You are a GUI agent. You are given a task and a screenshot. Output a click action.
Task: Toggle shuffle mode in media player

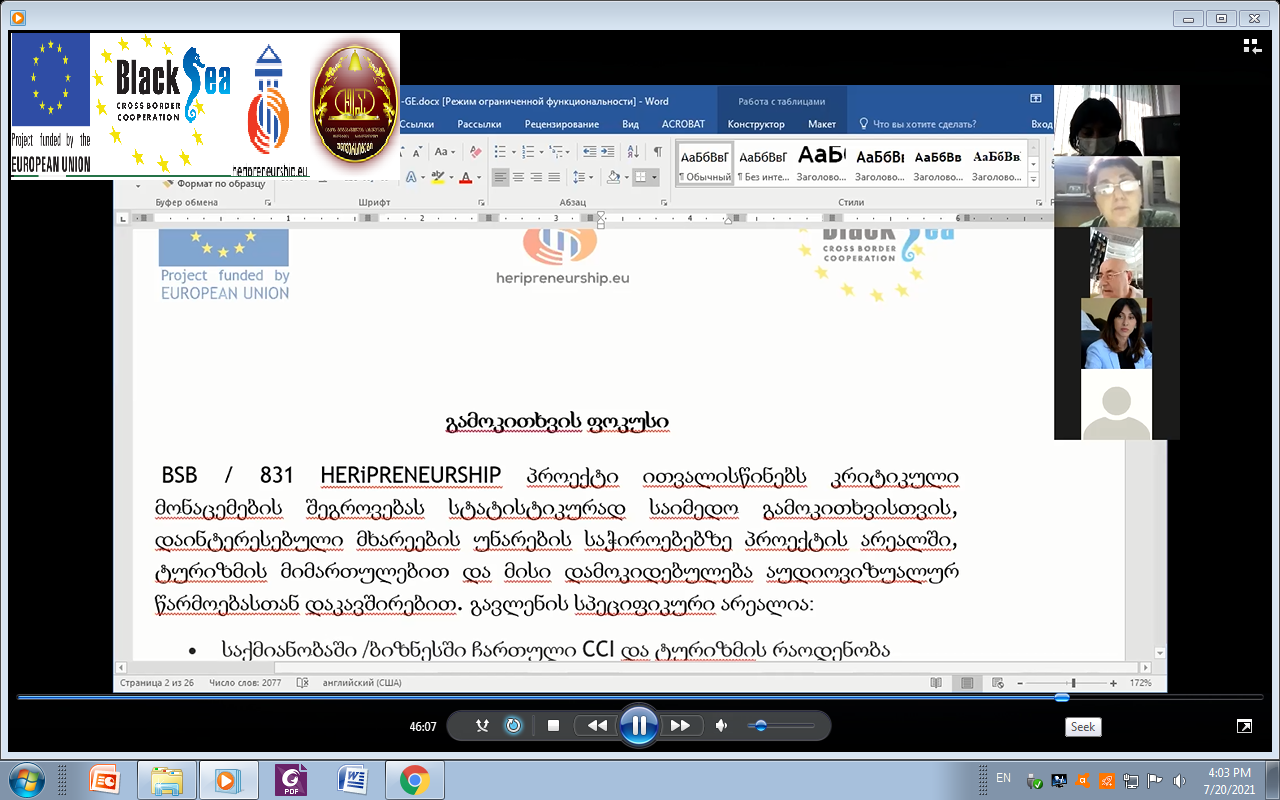pos(482,726)
